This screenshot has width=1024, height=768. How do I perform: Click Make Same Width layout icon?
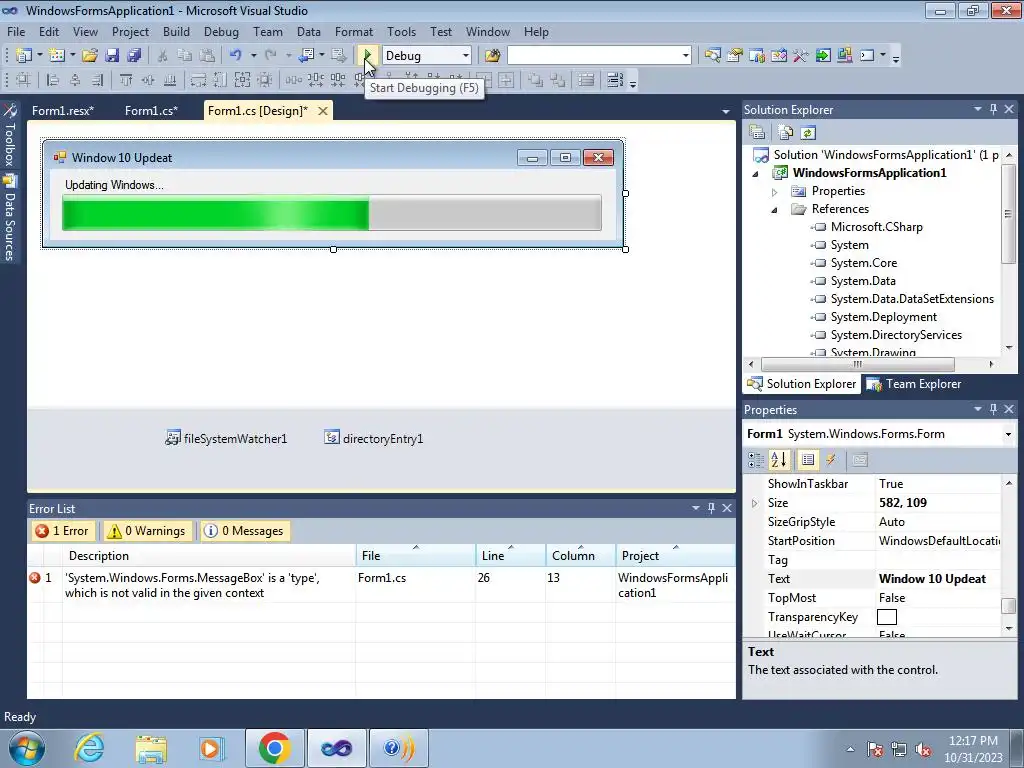point(198,80)
